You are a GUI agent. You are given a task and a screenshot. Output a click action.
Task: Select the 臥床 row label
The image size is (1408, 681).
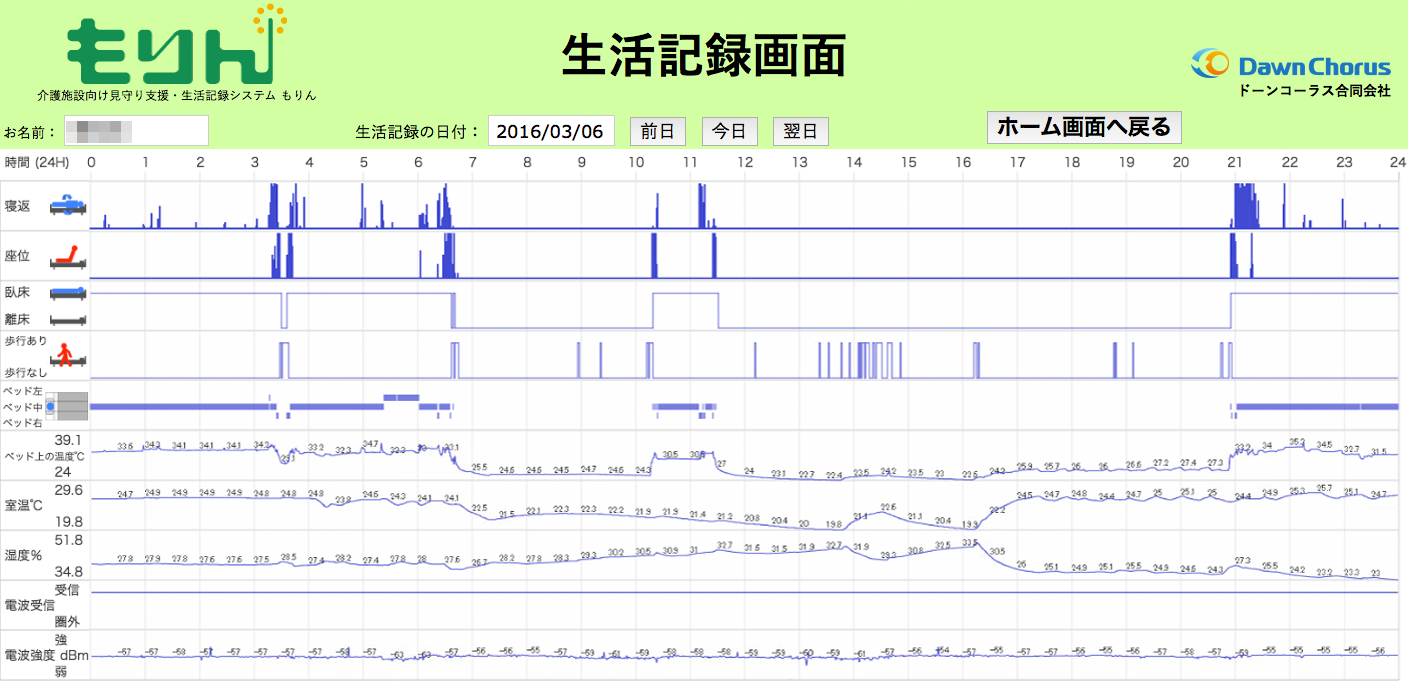[17, 293]
